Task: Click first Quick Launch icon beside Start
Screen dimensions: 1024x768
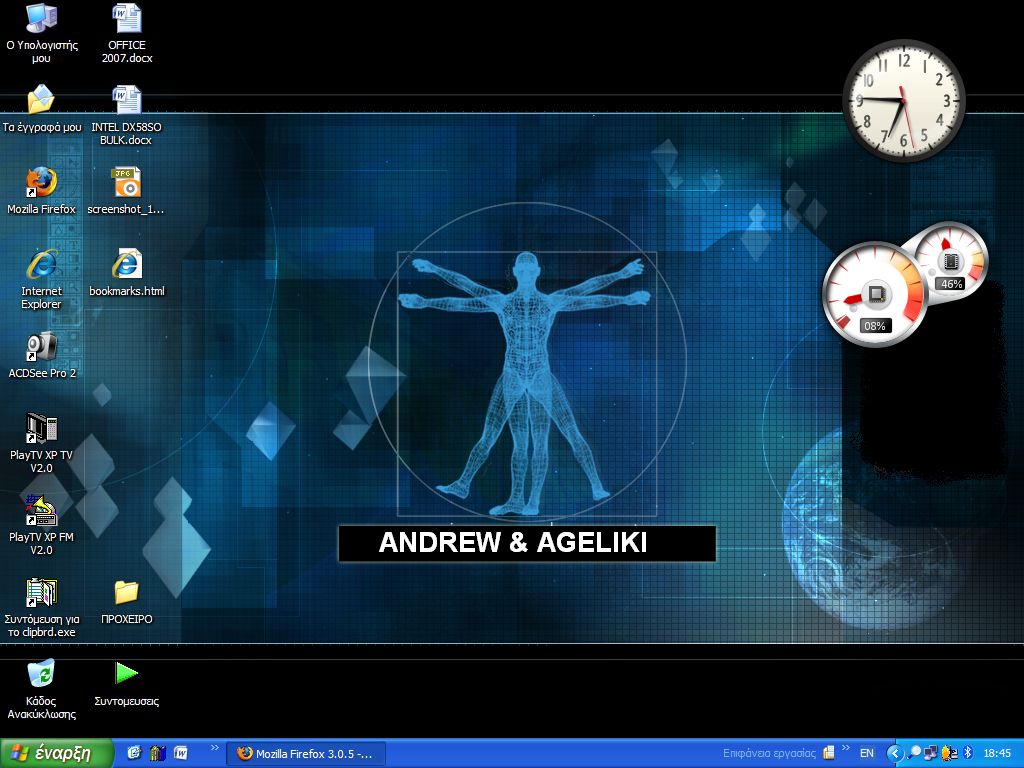Action: [x=134, y=753]
